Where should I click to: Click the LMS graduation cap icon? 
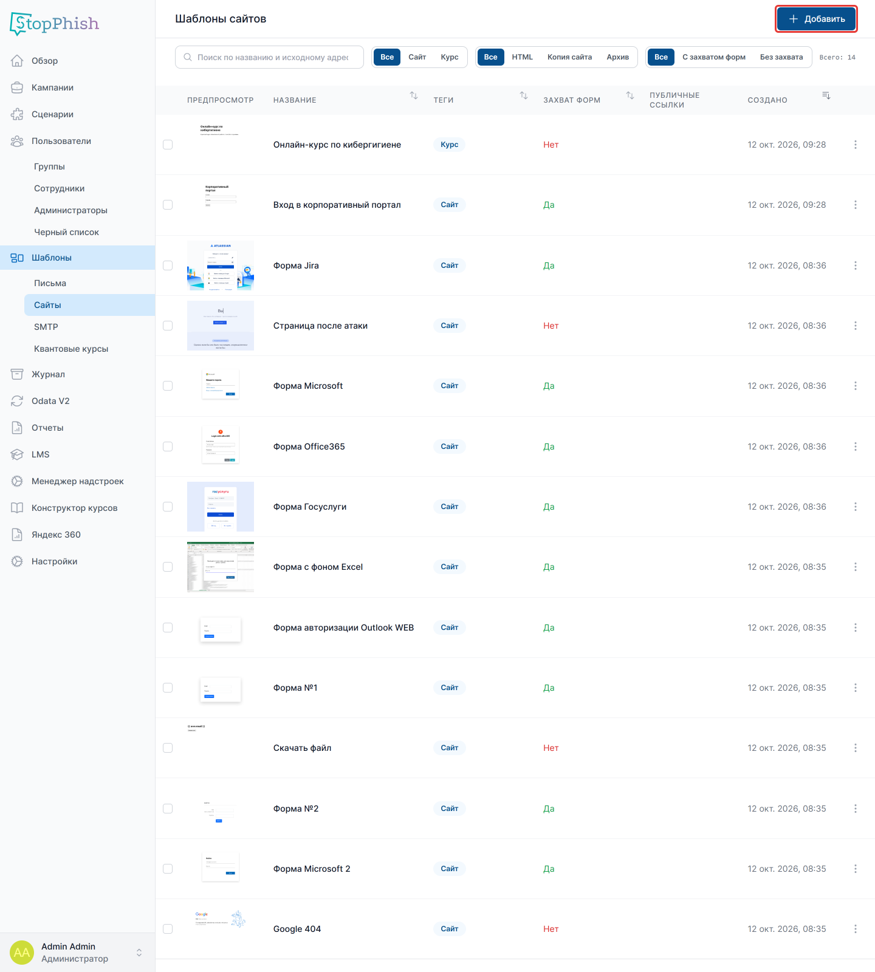coord(17,454)
